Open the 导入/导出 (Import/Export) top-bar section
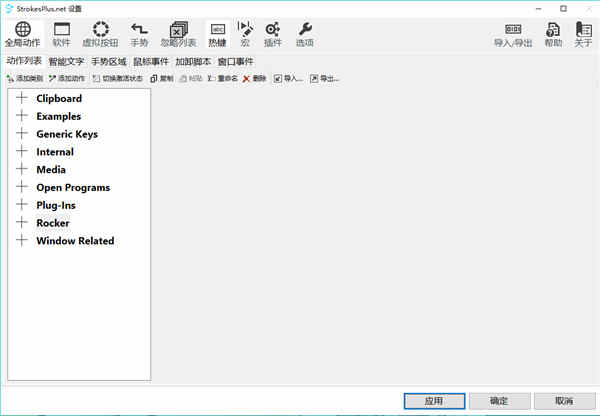 point(513,35)
